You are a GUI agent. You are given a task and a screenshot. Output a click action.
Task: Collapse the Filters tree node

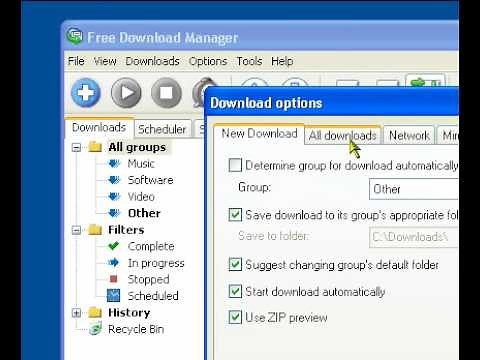[76, 230]
